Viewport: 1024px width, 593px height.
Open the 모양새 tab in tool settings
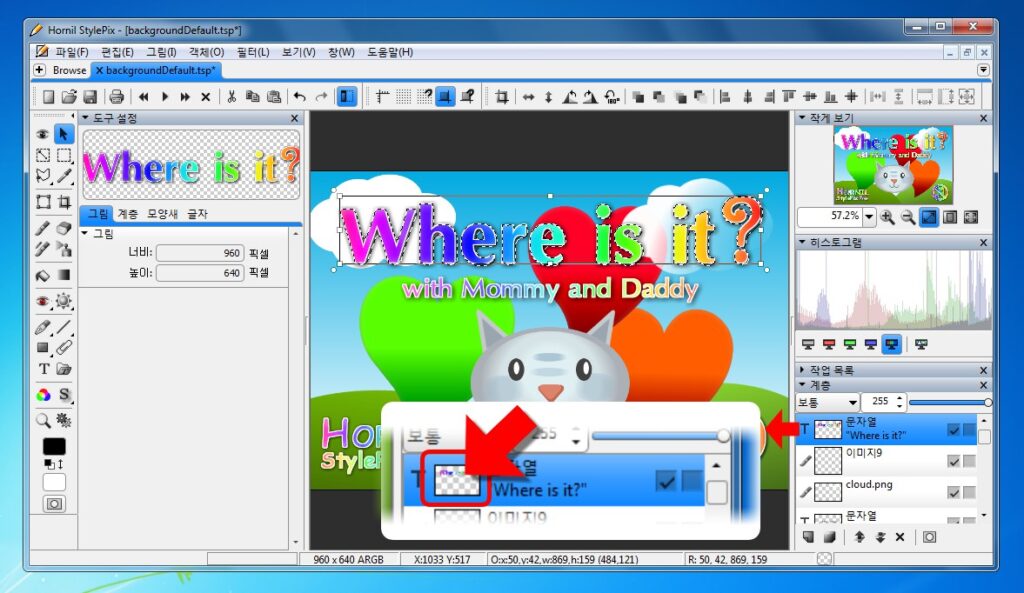163,214
